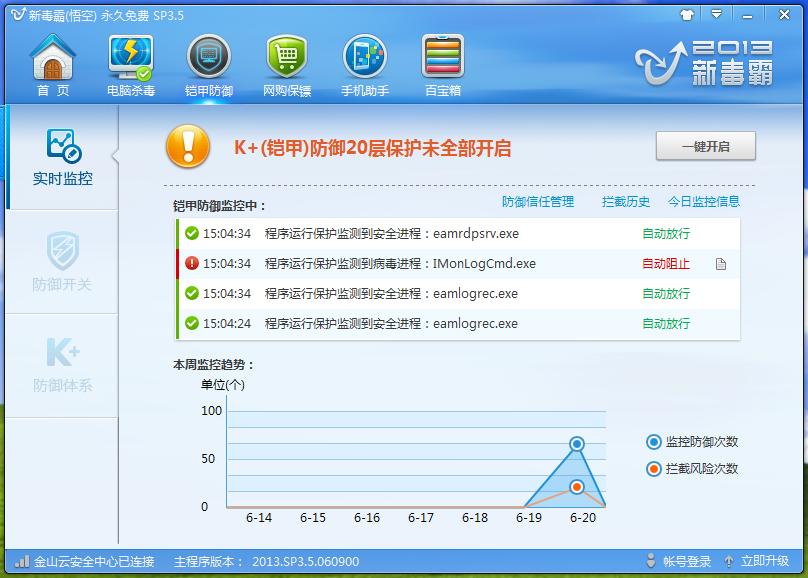Click green check icon on 15:04:24 eamlogrec.exe row
The height and width of the screenshot is (578, 808).
pos(192,324)
